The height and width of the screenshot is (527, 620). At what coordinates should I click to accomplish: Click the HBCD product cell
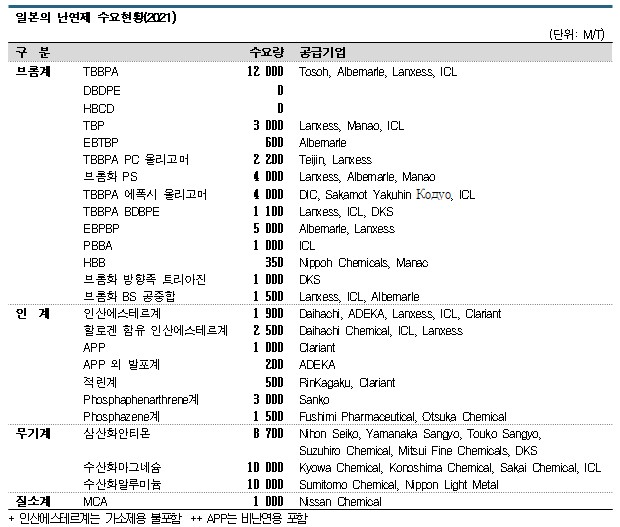pyautogui.click(x=100, y=107)
